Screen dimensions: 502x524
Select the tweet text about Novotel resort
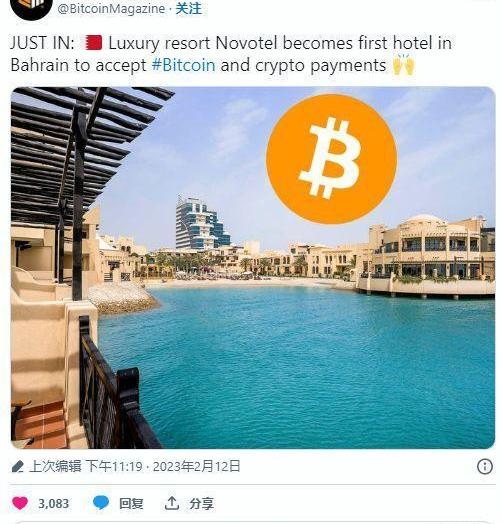[231, 54]
